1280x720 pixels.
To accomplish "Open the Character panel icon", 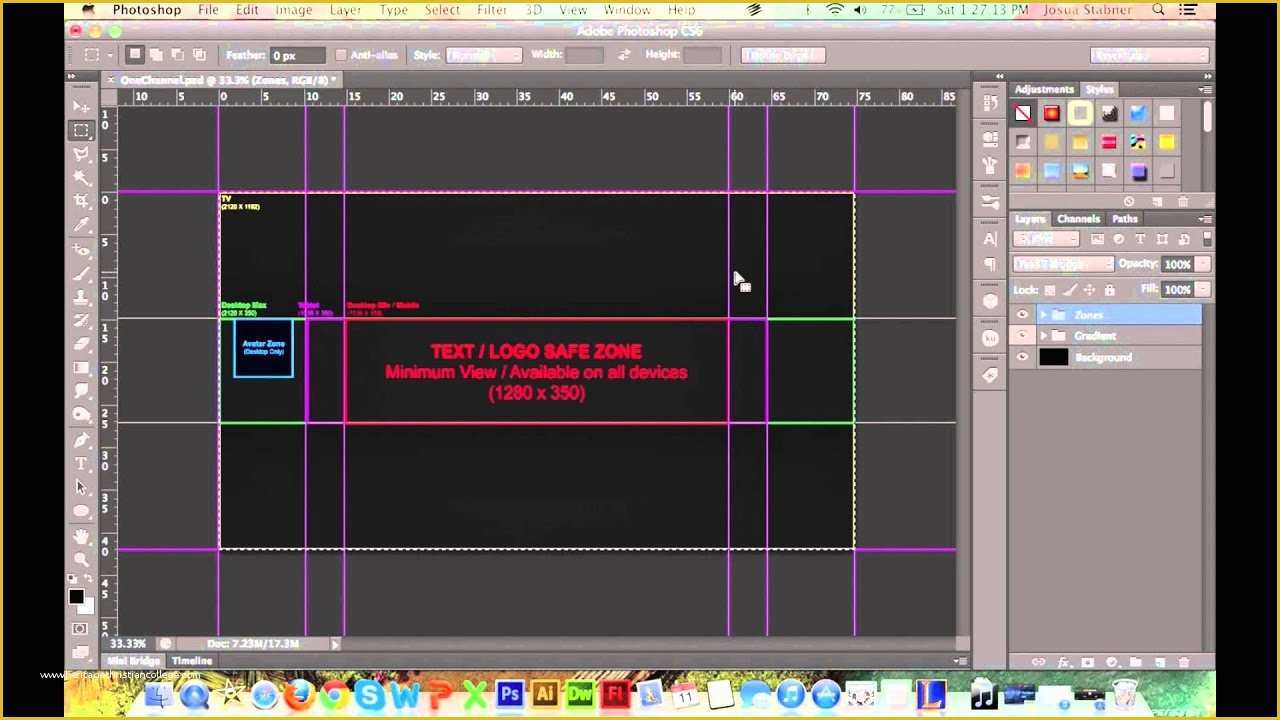I will coord(990,239).
